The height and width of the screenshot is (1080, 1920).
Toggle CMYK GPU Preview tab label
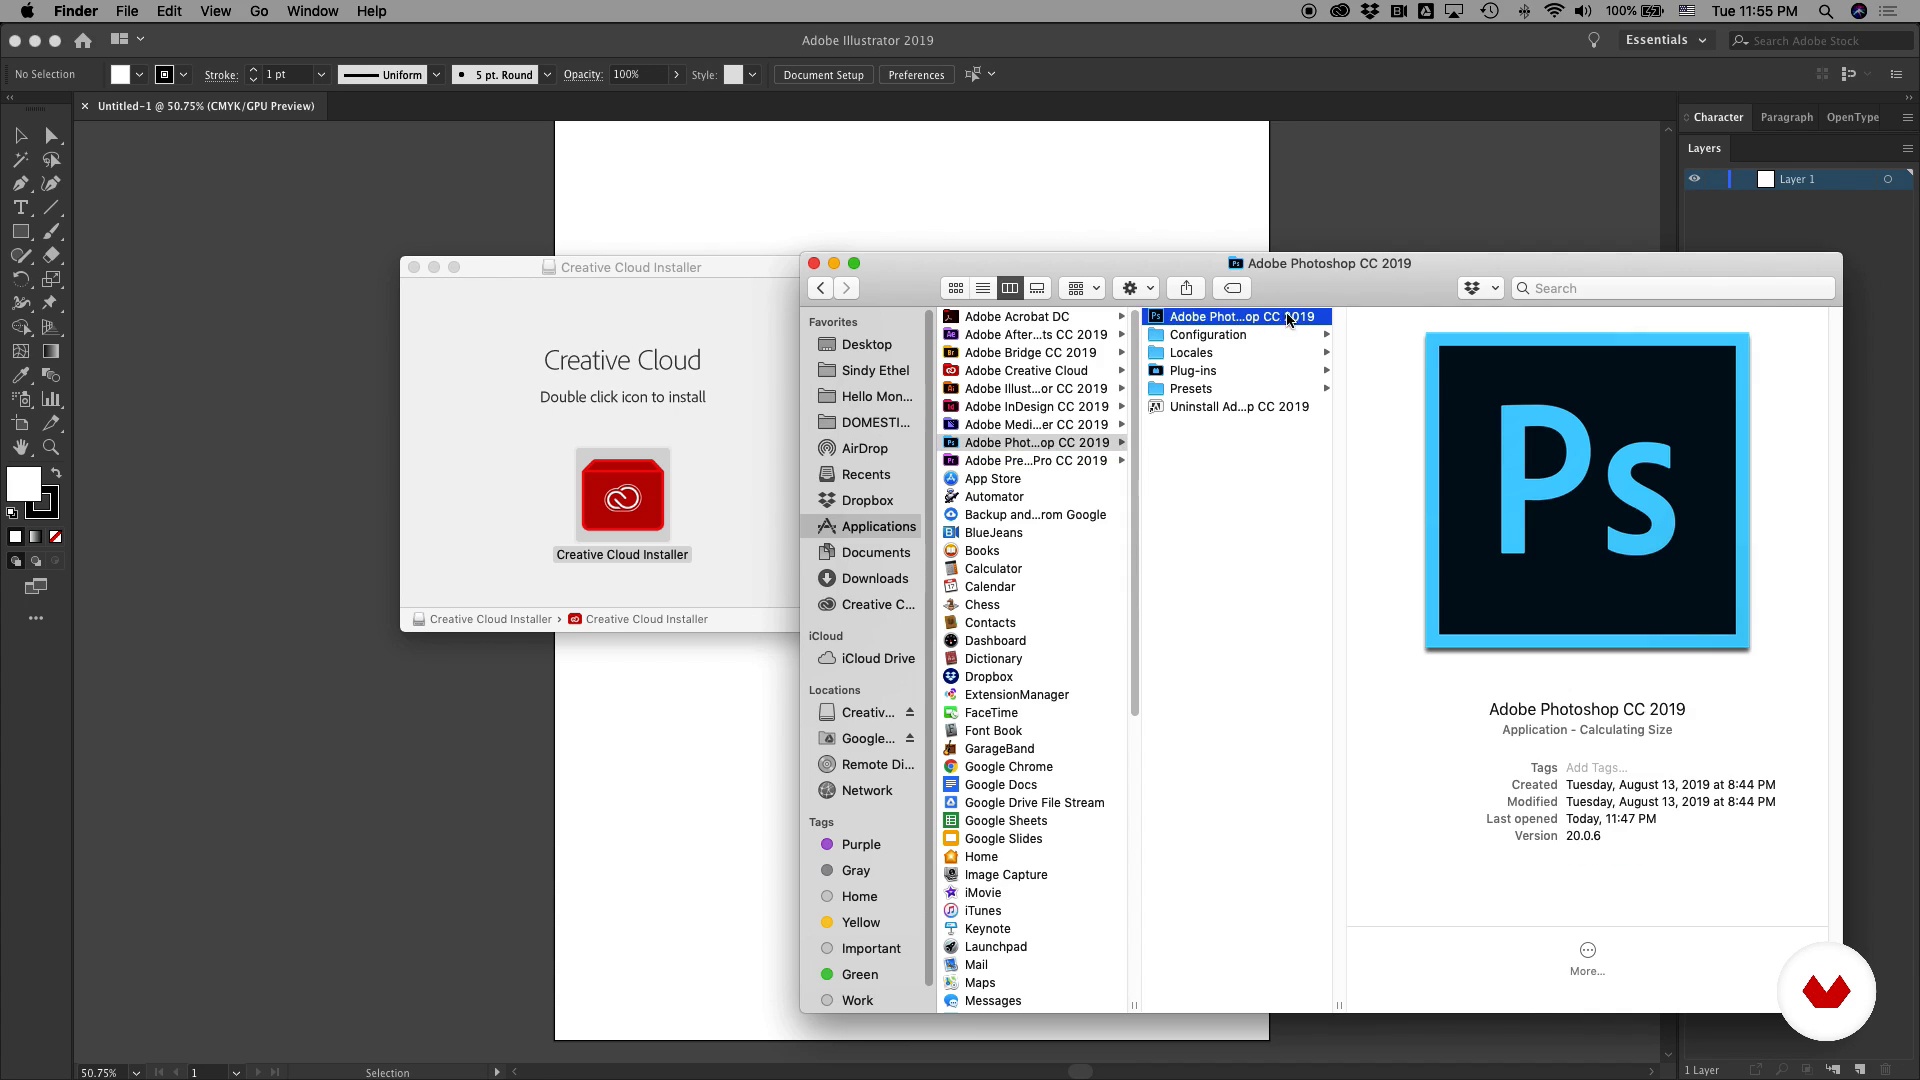pyautogui.click(x=206, y=105)
